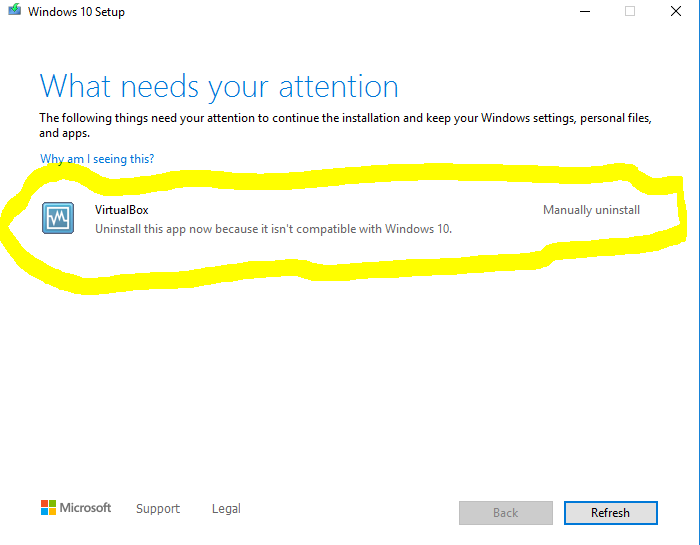Click the 'The following things need your attention' paragraph
Image resolution: width=700 pixels, height=545 pixels.
[x=346, y=125]
